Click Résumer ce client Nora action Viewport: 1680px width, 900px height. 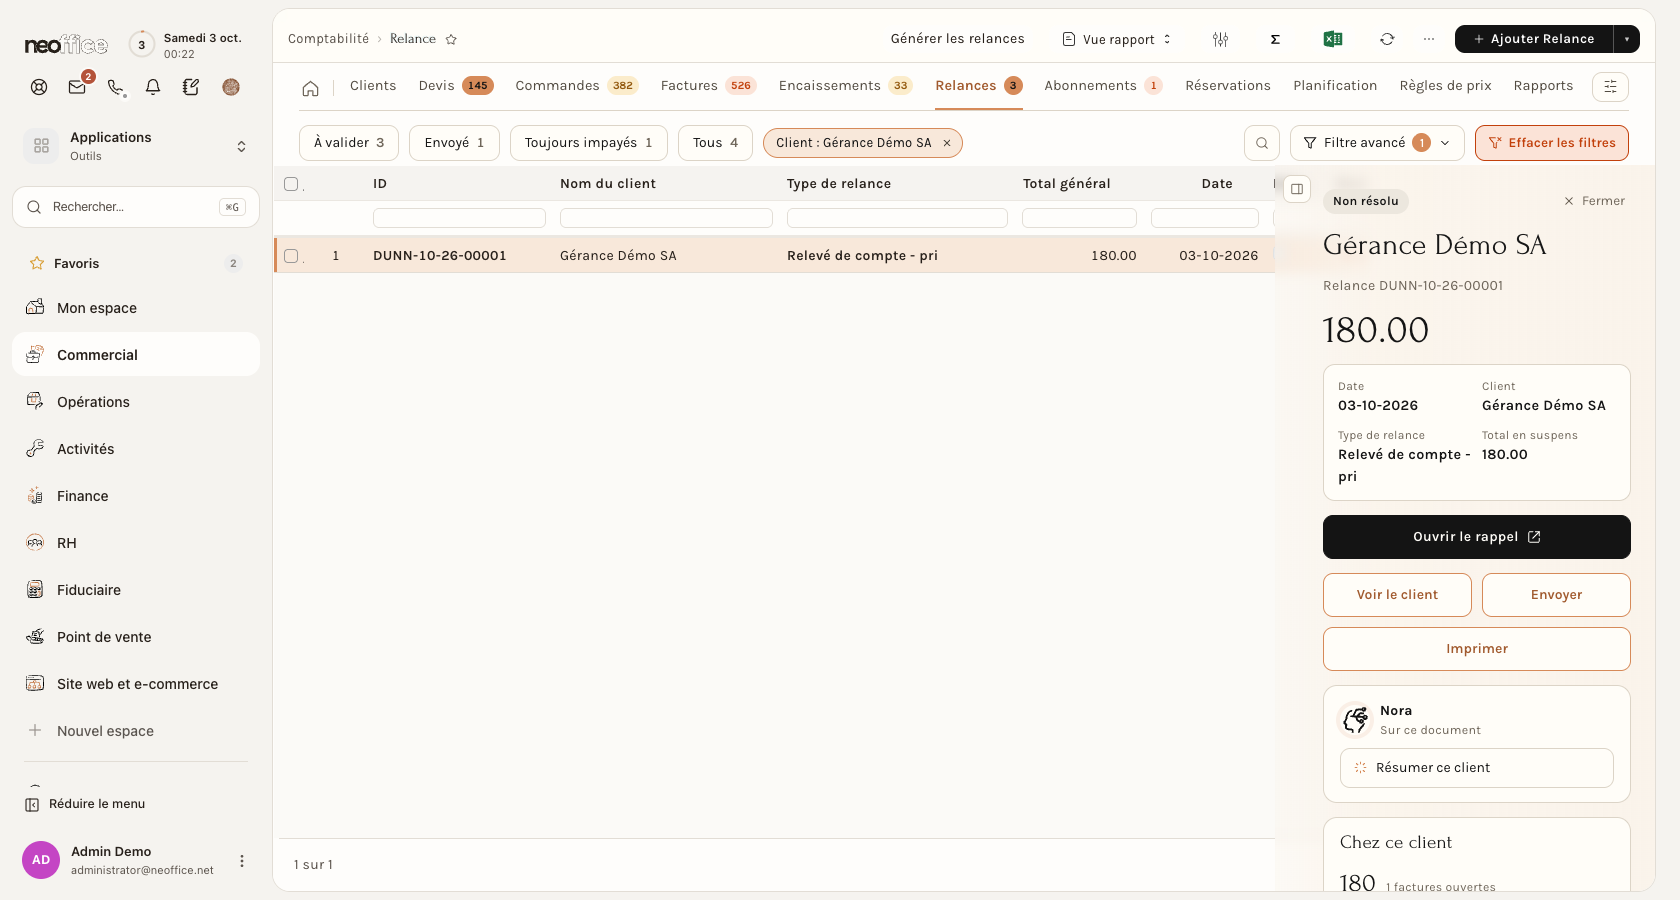pos(1476,768)
